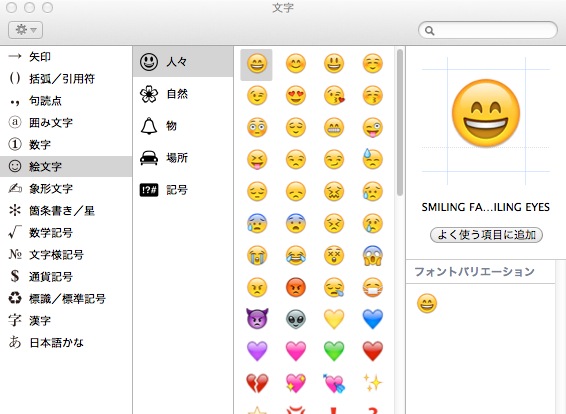Pick the broken heart emoji

click(257, 383)
